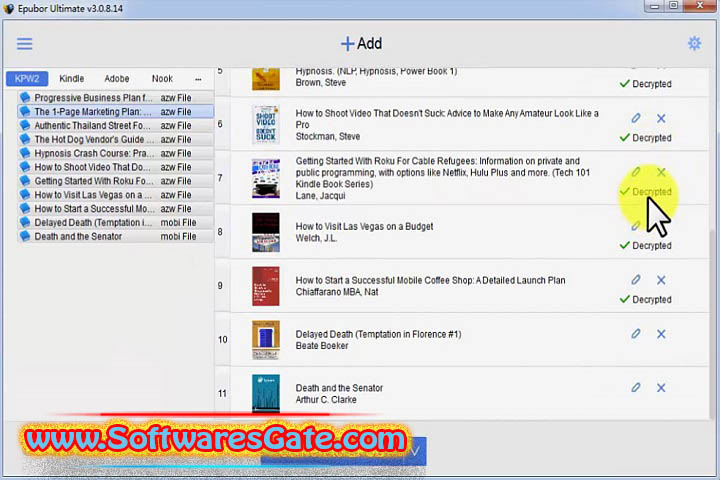This screenshot has width=720, height=480.
Task: Click Decrypted status of Mobile Coffee Shop
Action: (645, 299)
